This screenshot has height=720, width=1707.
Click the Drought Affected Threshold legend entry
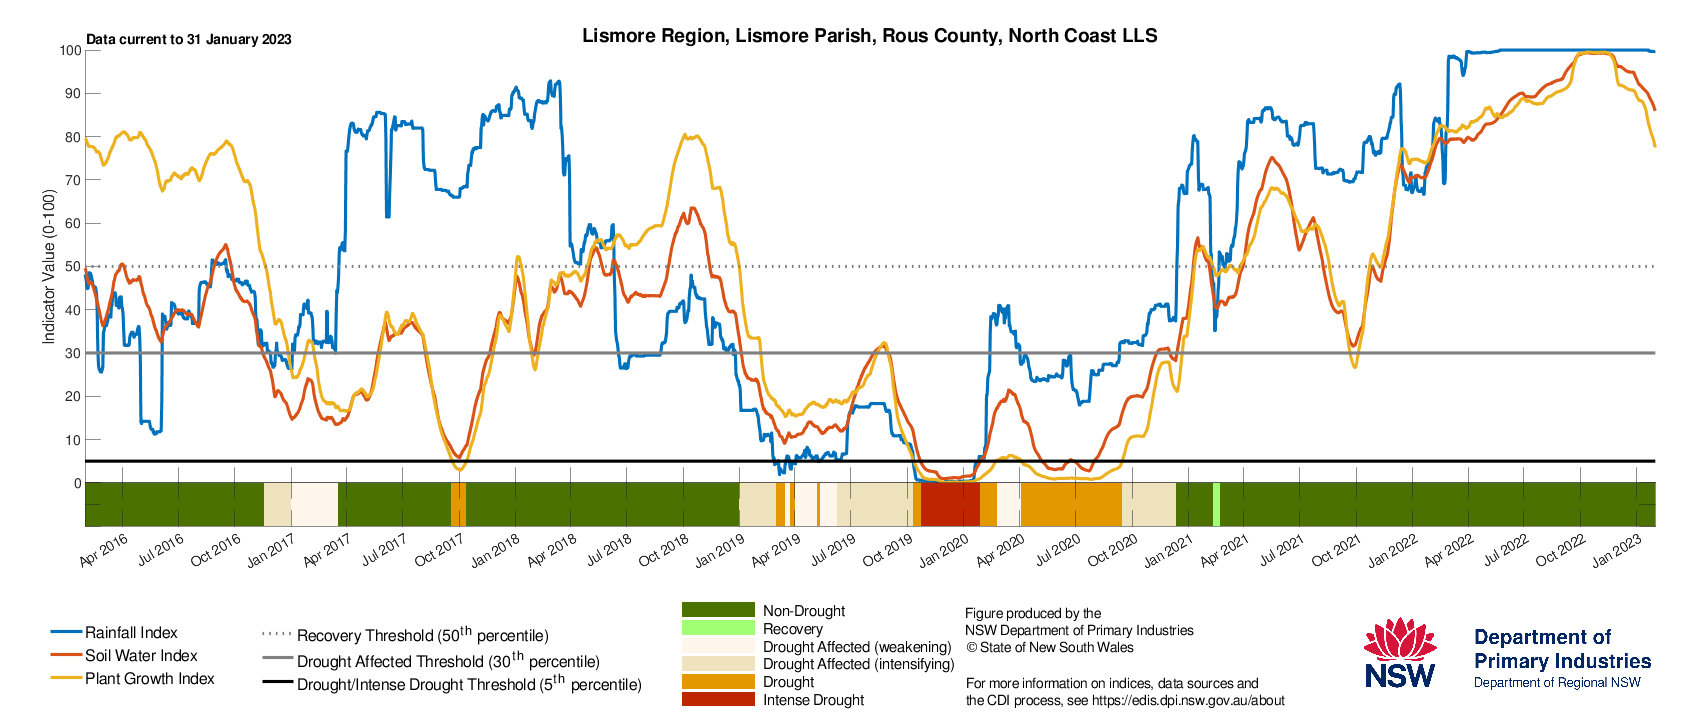pos(431,660)
